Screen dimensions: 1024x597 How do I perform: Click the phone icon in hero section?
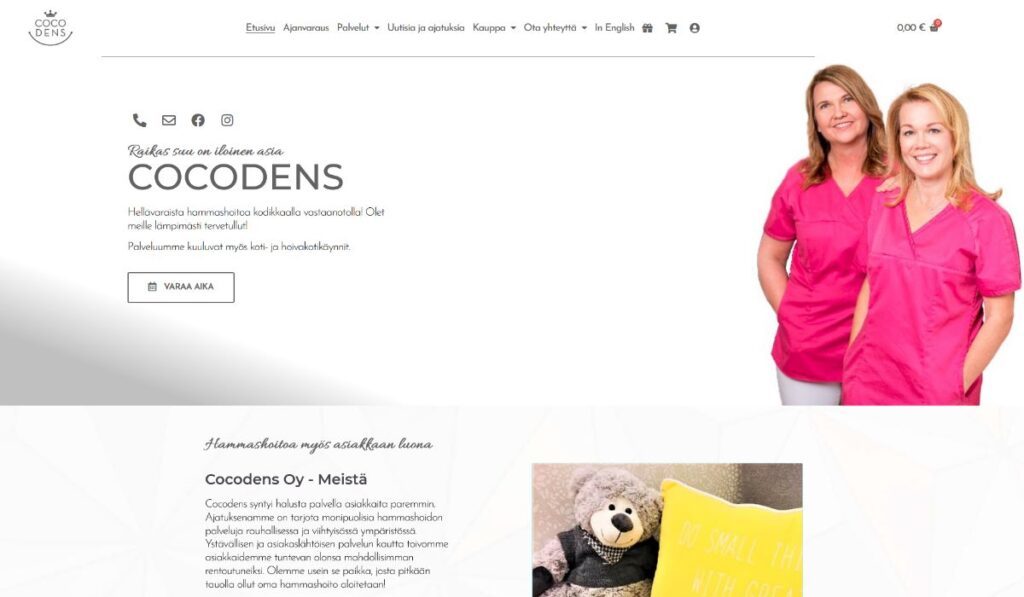tap(140, 120)
